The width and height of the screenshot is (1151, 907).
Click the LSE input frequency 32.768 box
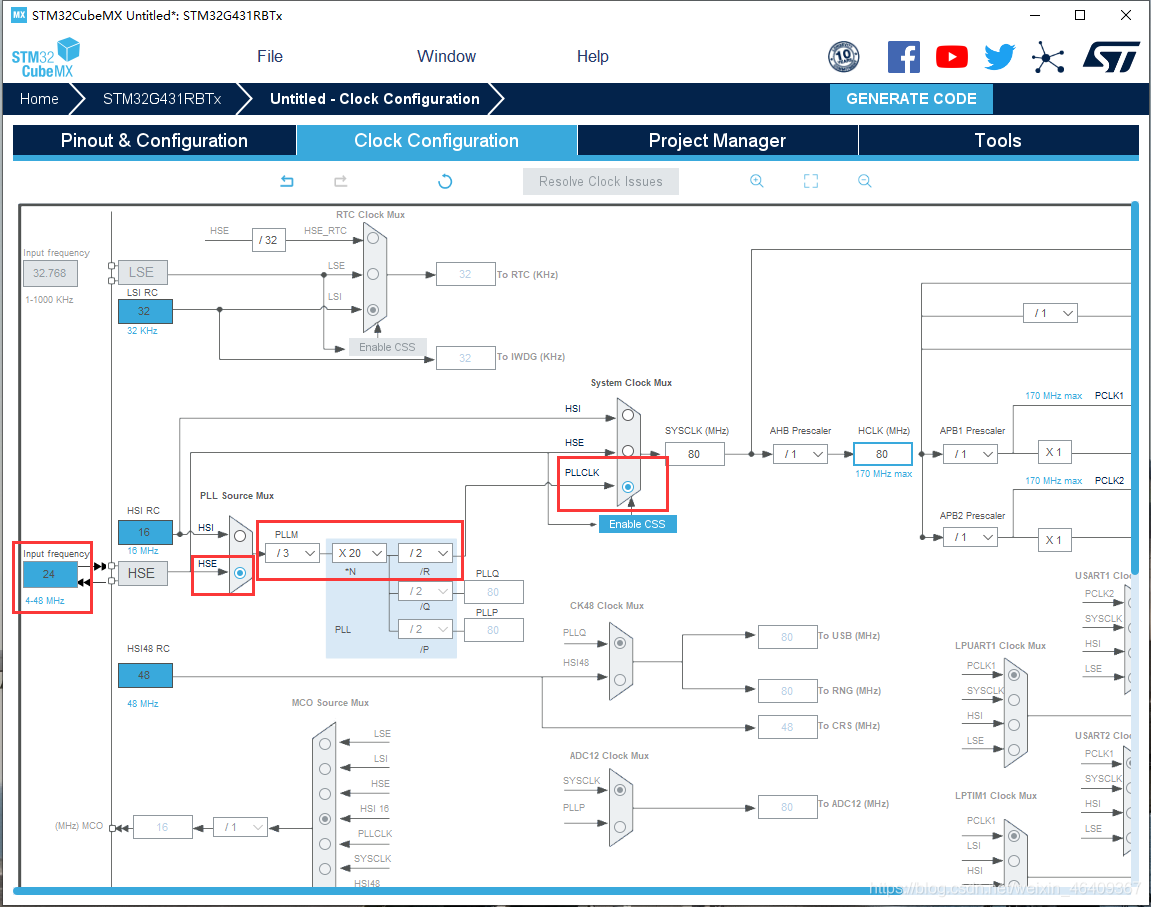click(x=50, y=273)
